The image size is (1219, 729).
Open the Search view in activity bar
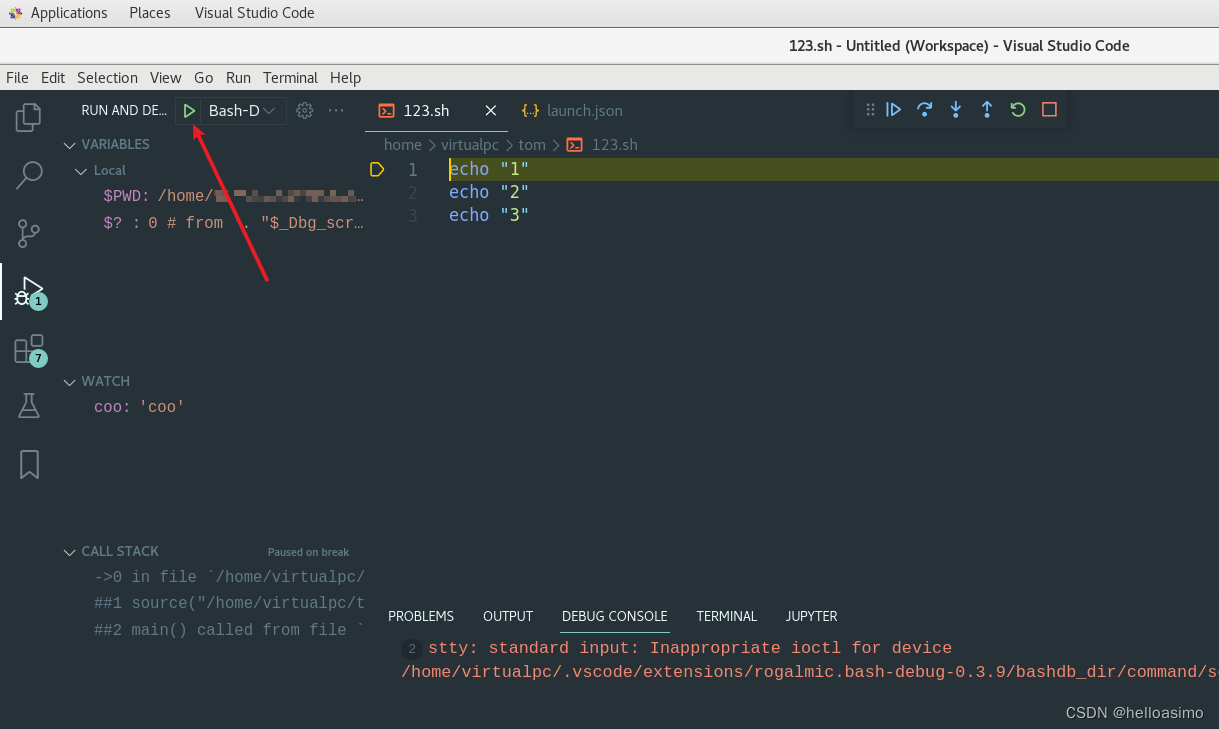click(x=29, y=176)
